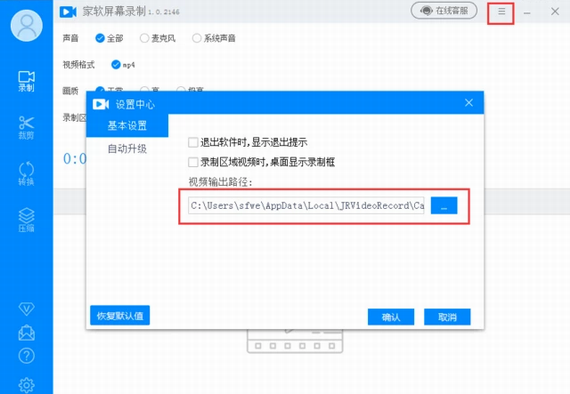This screenshot has height=394, width=570.
Task: Open the 录制 recording section in sidebar
Action: coord(27,81)
